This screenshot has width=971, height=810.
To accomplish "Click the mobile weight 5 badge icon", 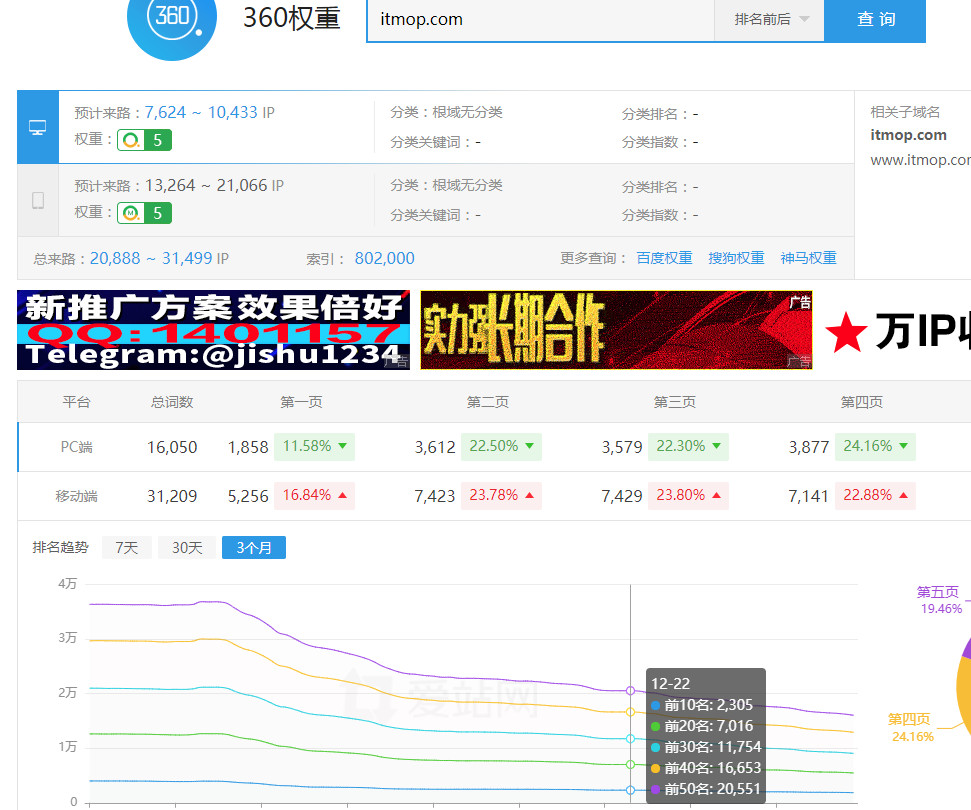I will (144, 213).
